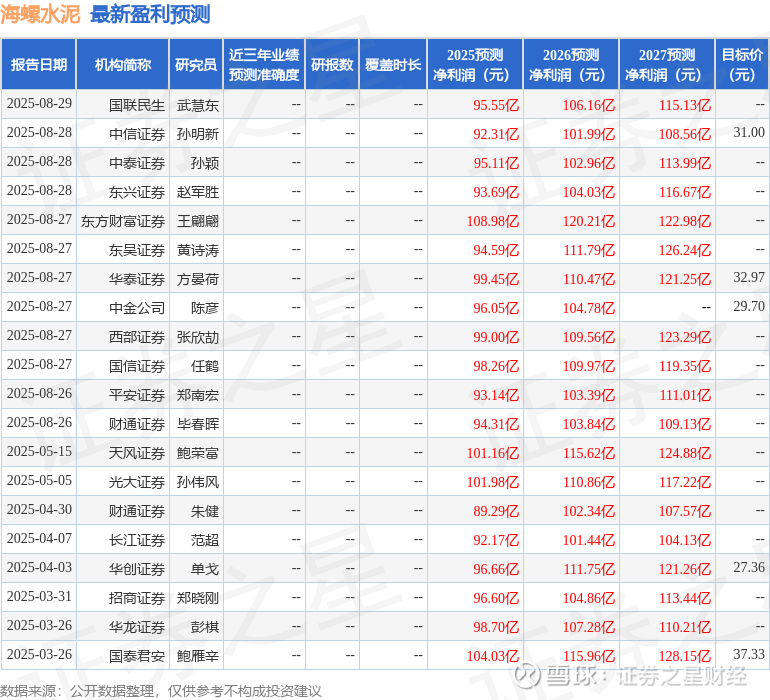Viewport: 770px width, 700px height.
Task: Click the 89.29亿 profit value
Action: 495,511
